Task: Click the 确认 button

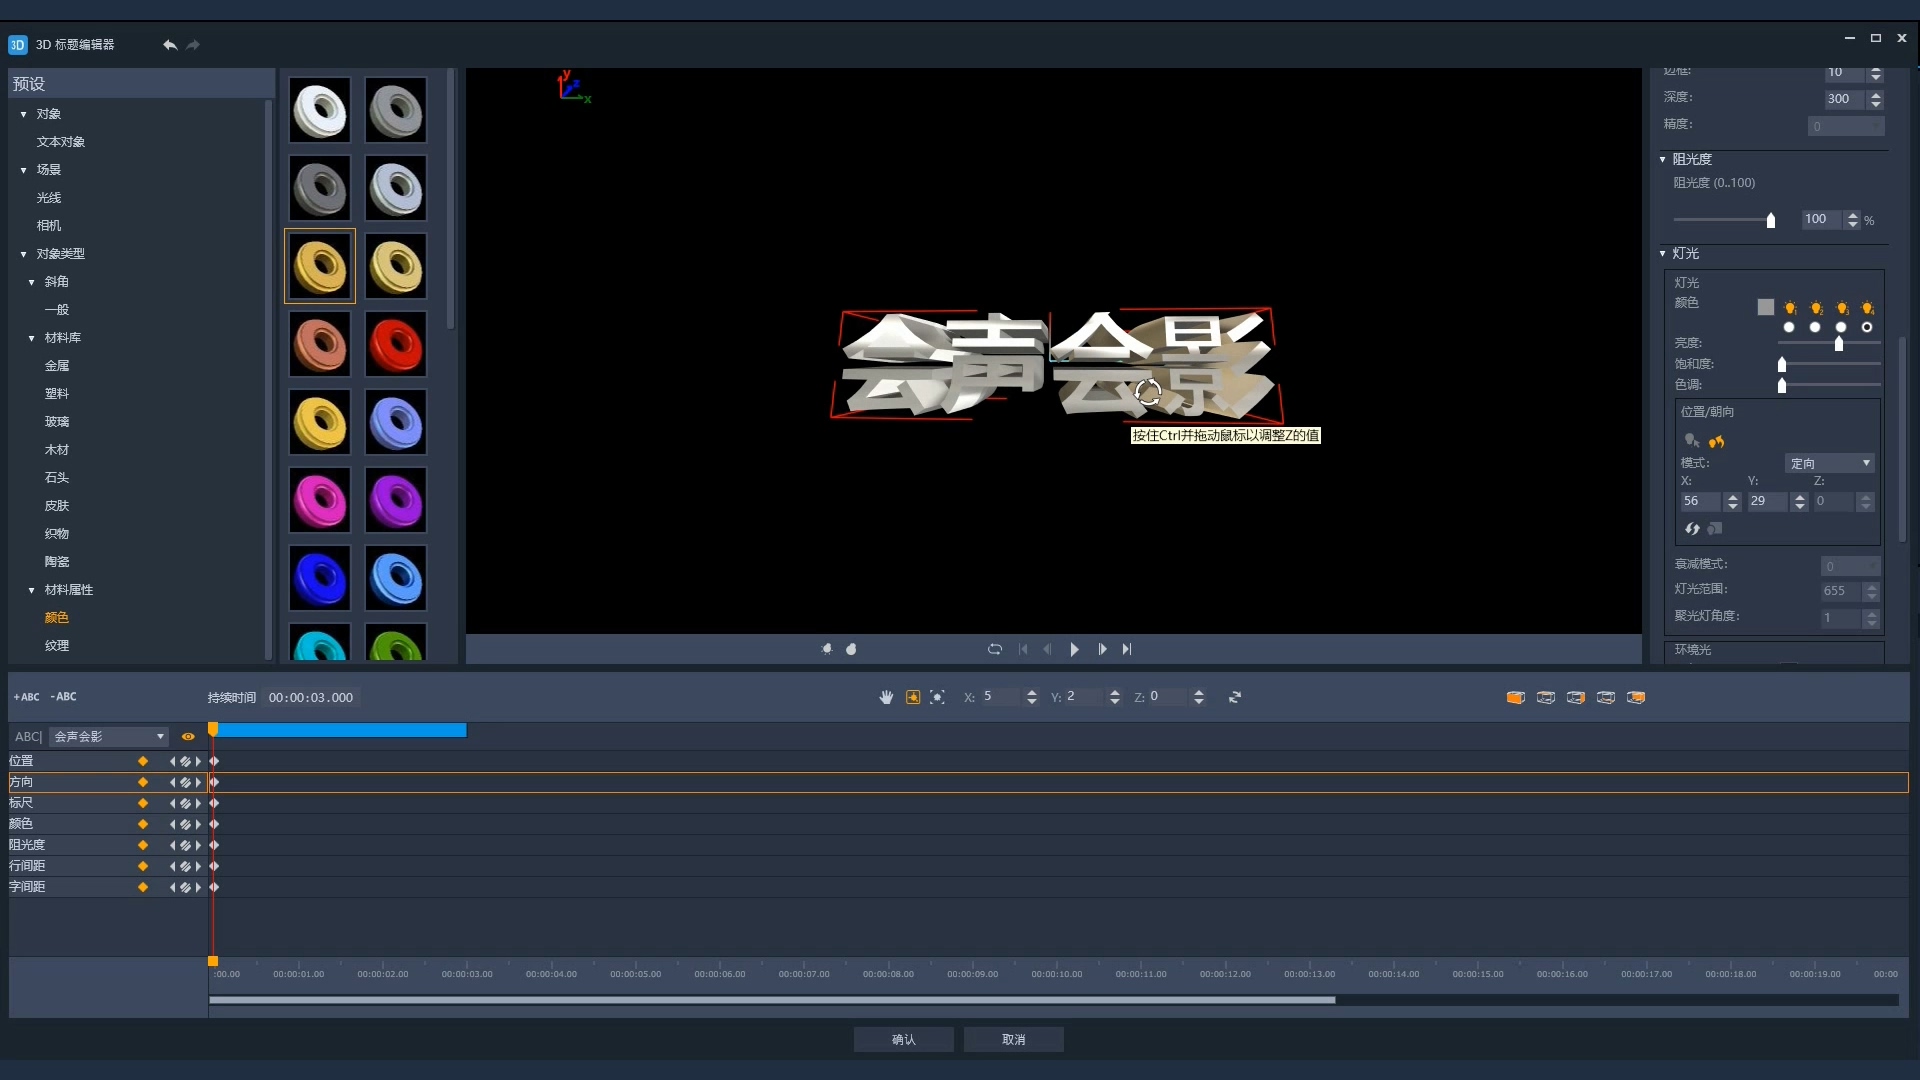Action: tap(904, 1040)
